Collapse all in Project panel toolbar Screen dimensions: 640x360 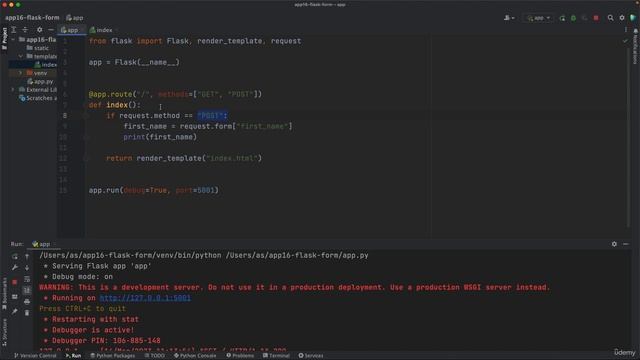click(x=25, y=30)
